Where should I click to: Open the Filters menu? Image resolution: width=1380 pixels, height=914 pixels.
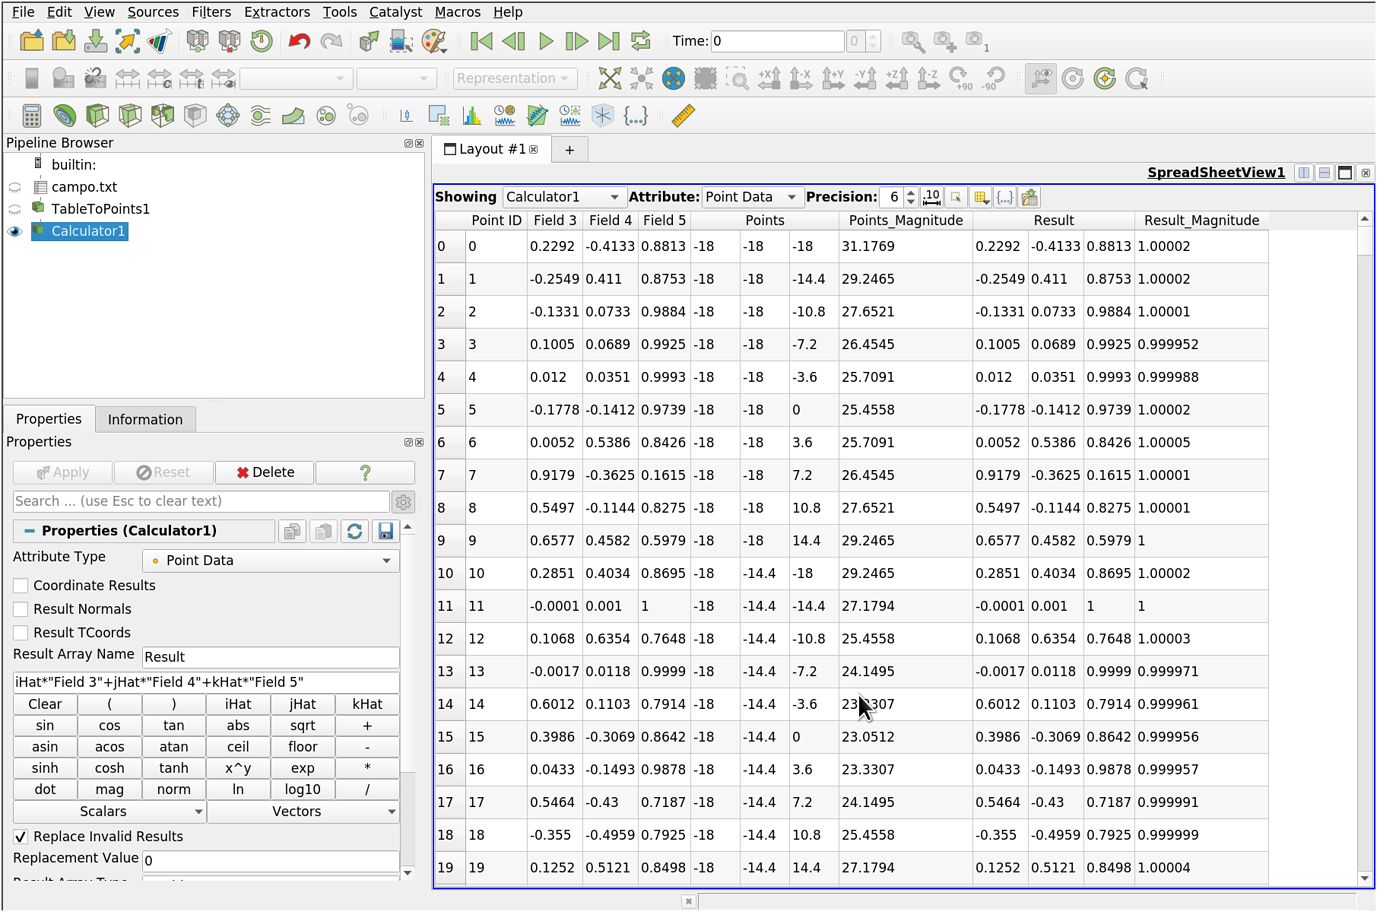(211, 11)
